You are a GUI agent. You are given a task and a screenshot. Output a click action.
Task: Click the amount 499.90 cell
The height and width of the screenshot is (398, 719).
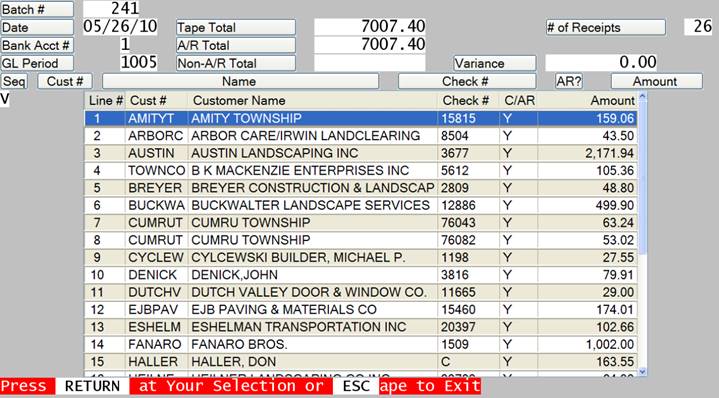coord(587,205)
